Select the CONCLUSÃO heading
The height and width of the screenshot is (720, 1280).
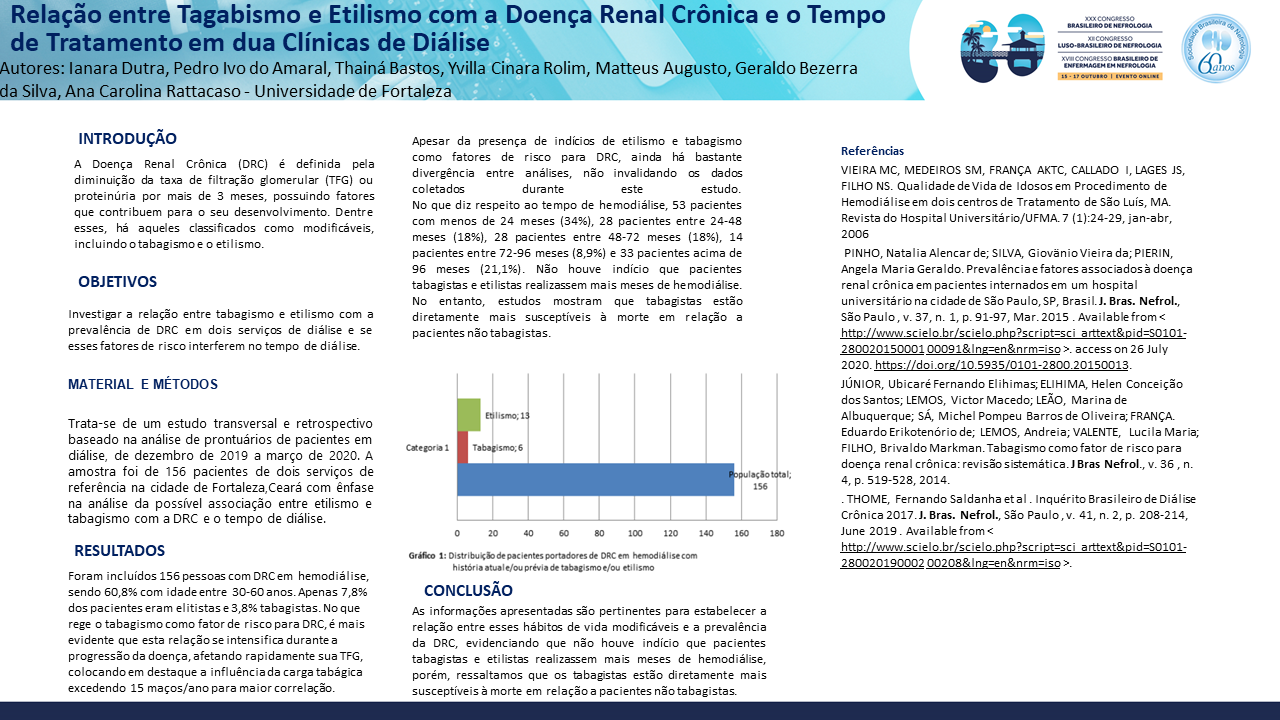click(468, 591)
